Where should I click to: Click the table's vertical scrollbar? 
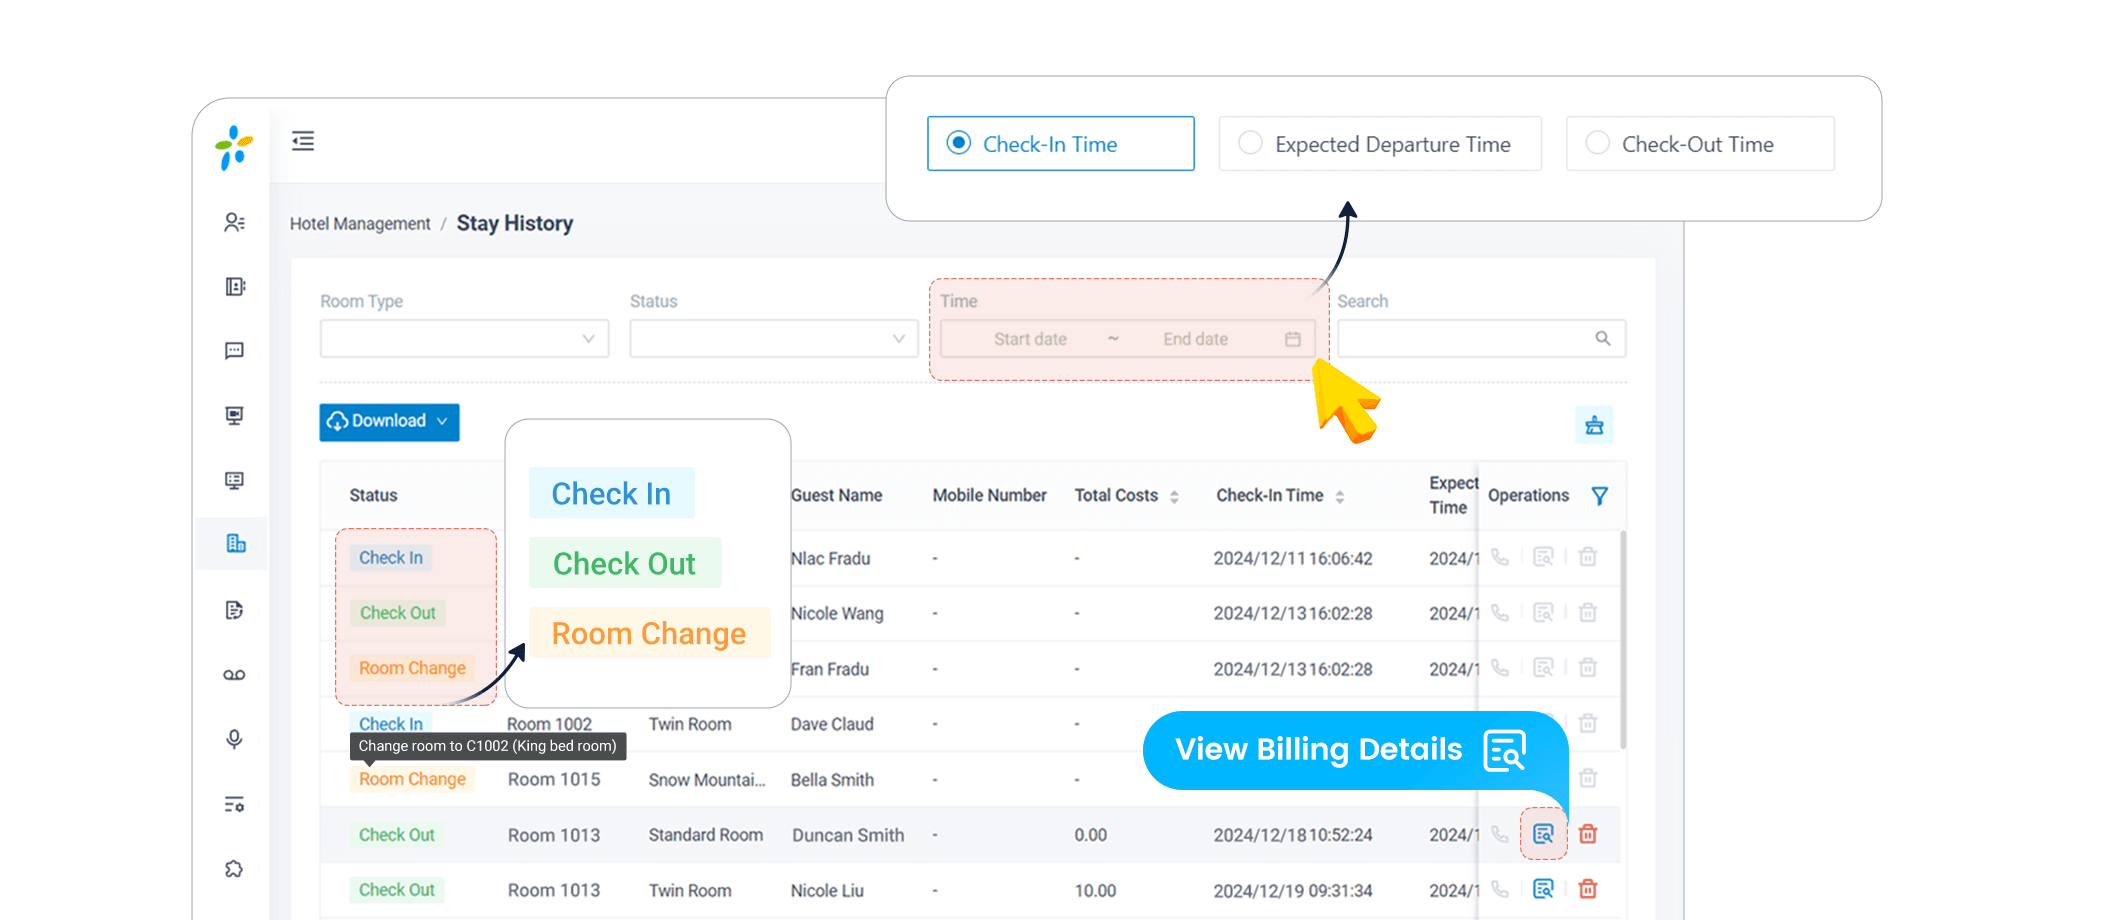click(1622, 640)
